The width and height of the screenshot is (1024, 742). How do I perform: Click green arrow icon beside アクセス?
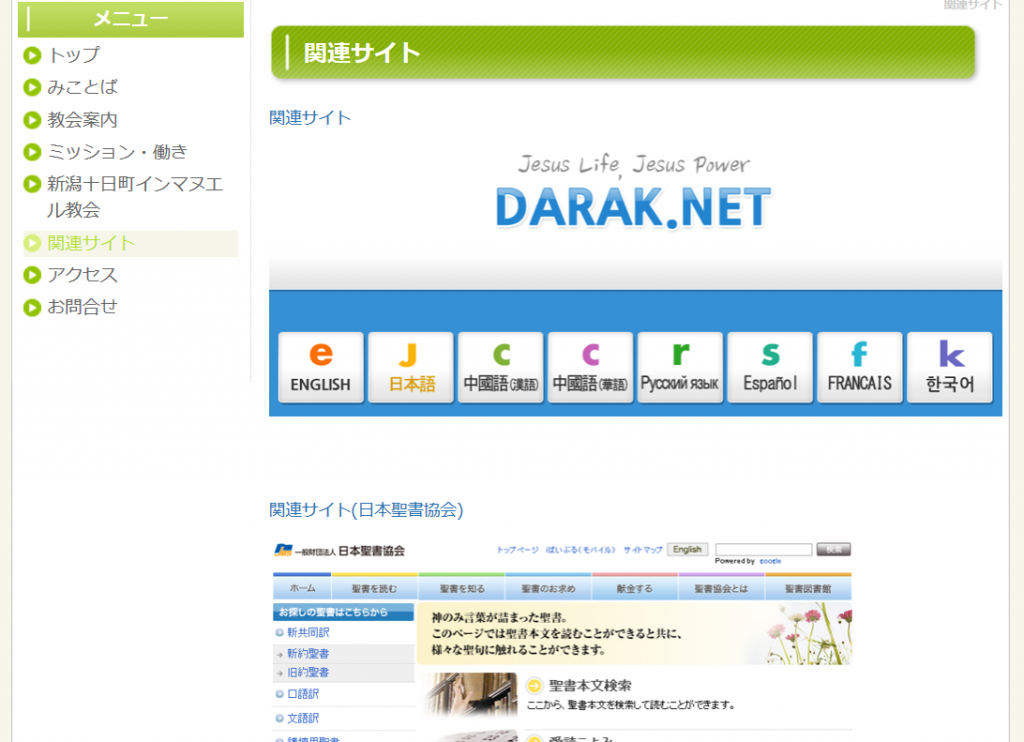[32, 276]
